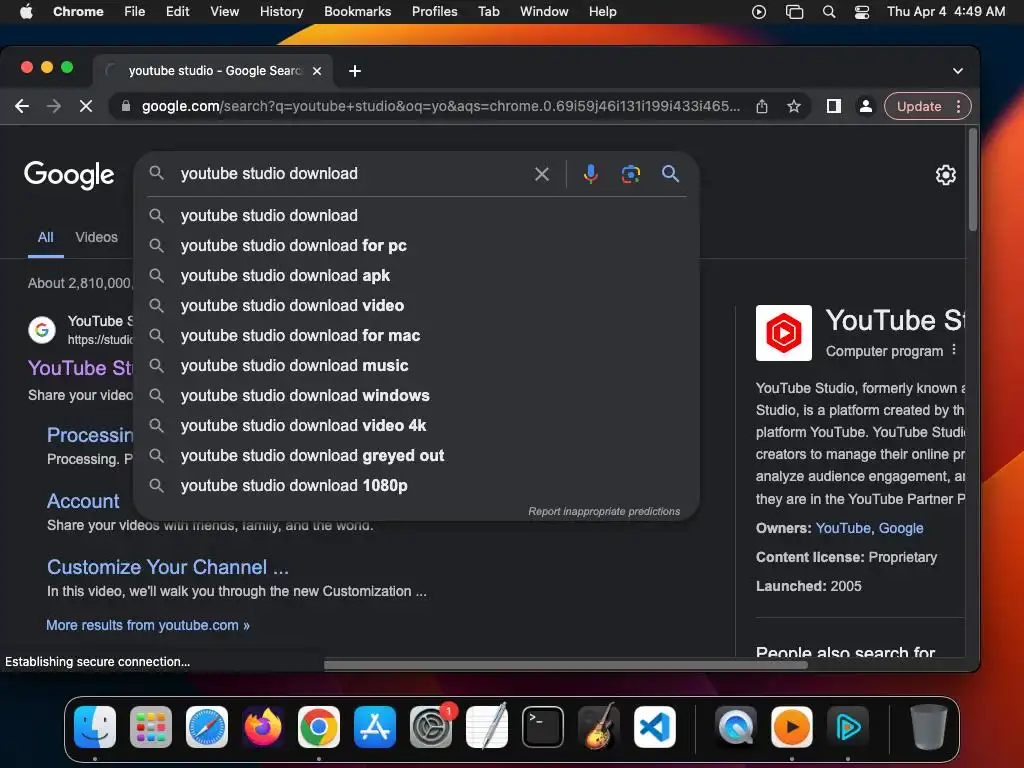Click the blue search magnifier button
Screen dimensions: 1024x768
pyautogui.click(x=670, y=174)
